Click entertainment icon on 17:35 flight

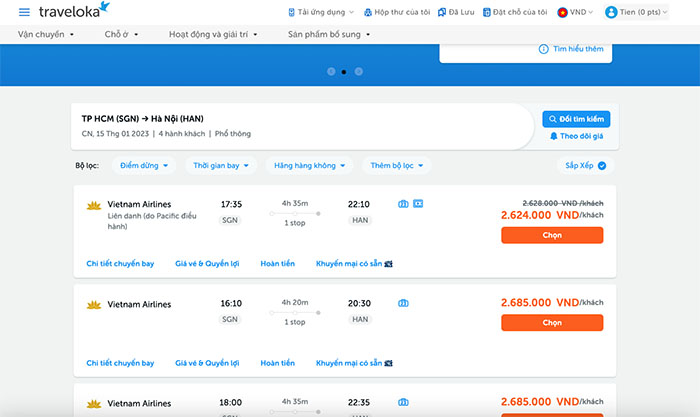coord(418,204)
